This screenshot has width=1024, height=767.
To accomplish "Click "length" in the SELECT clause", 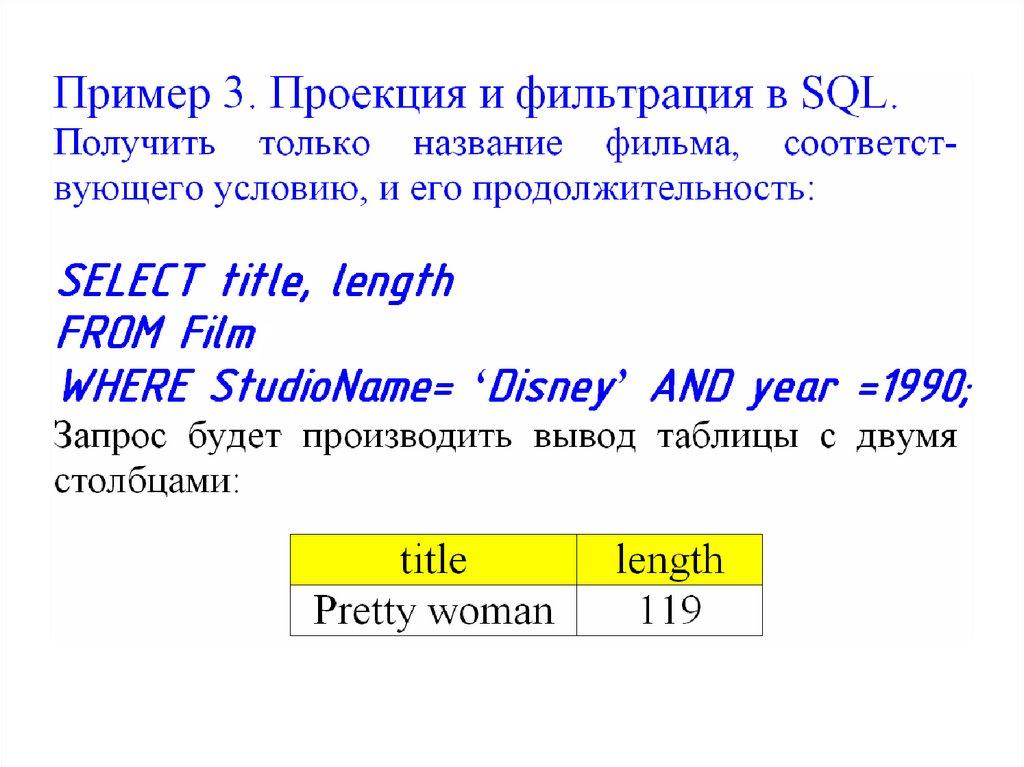I will 392,284.
